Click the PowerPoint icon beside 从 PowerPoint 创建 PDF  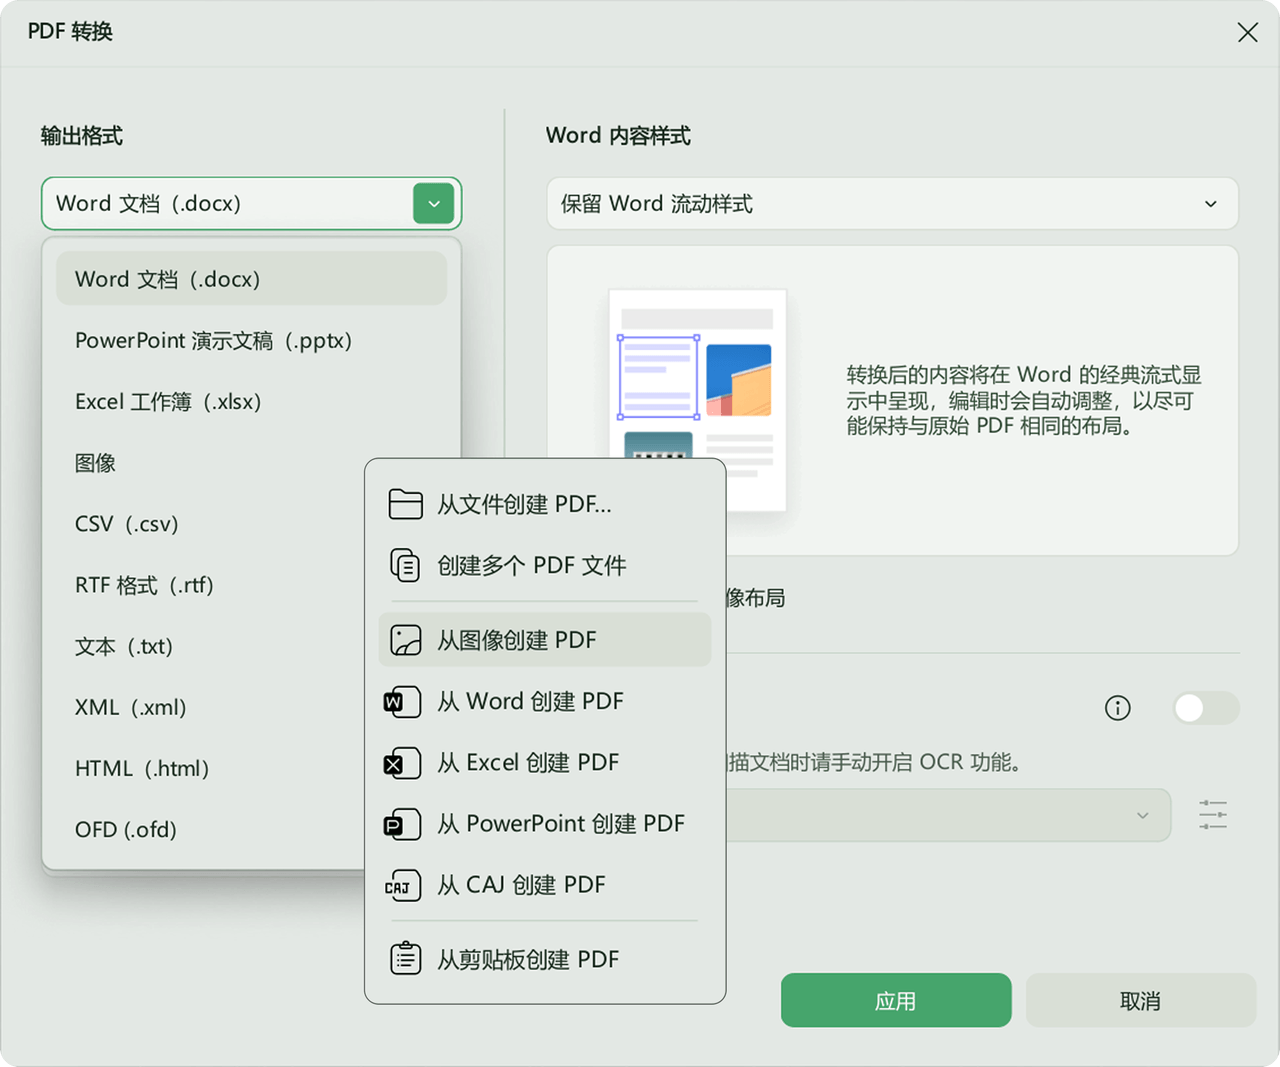(x=402, y=824)
